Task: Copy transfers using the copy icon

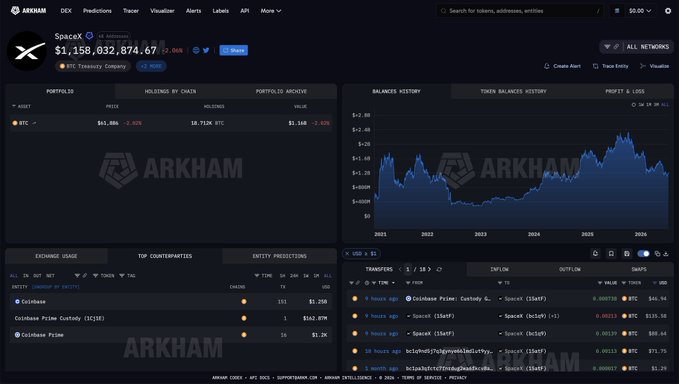Action: pyautogui.click(x=657, y=254)
